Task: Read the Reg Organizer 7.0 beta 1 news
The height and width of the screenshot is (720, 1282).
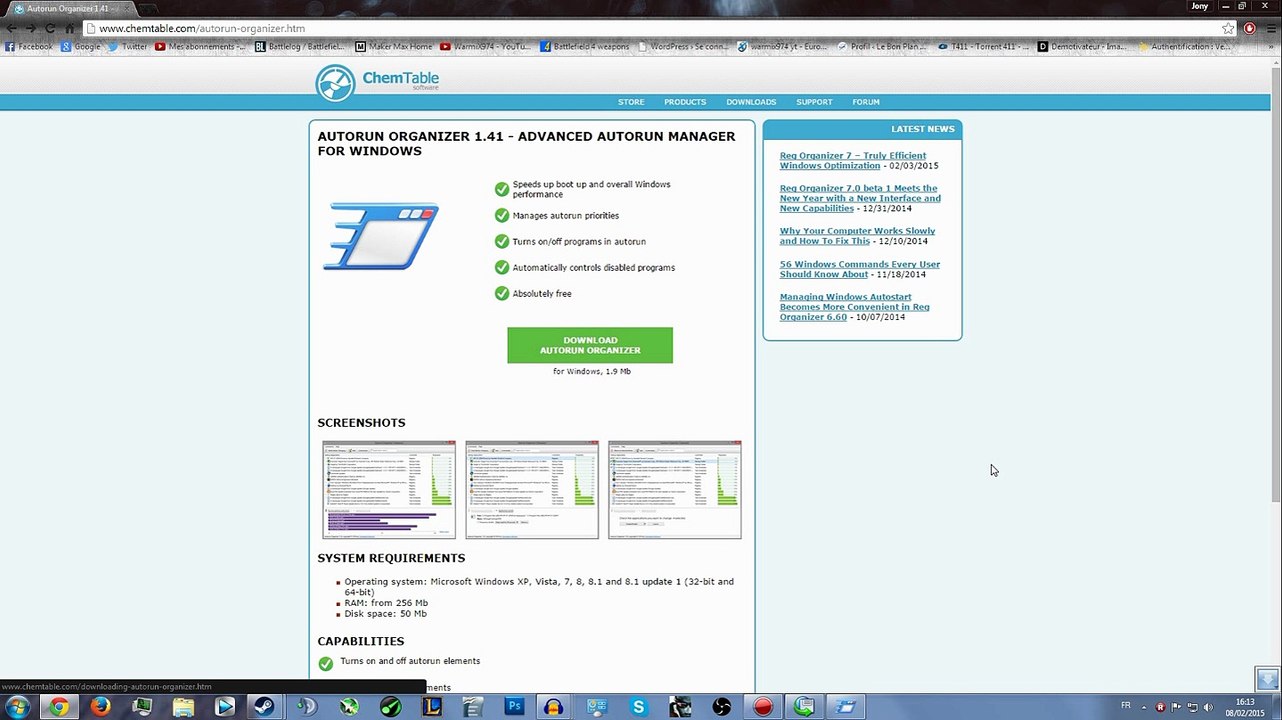Action: (x=860, y=198)
